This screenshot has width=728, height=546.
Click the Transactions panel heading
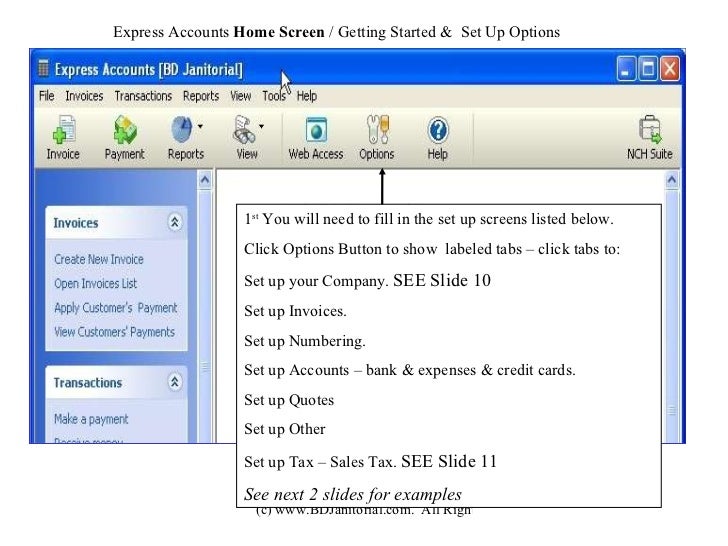tap(88, 383)
